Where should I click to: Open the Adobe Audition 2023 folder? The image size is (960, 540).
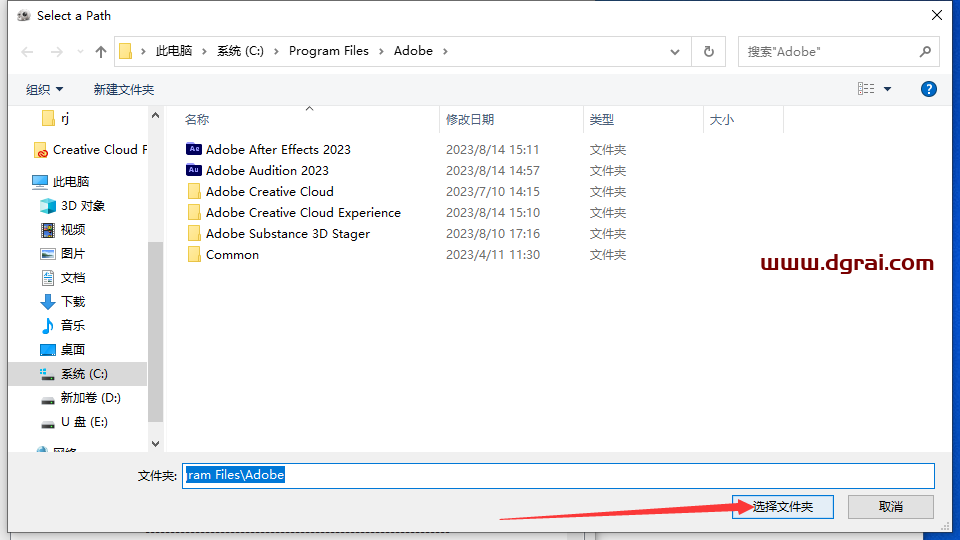(x=267, y=170)
